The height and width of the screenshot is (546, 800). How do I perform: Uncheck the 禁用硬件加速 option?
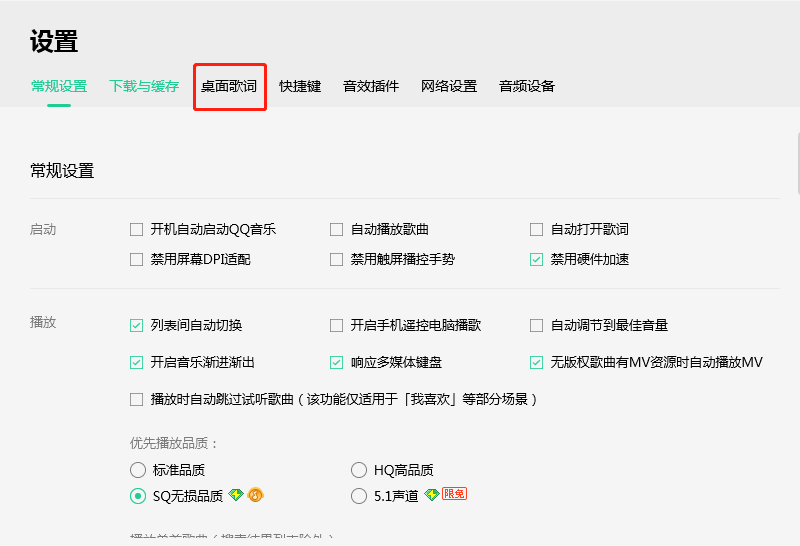click(537, 259)
